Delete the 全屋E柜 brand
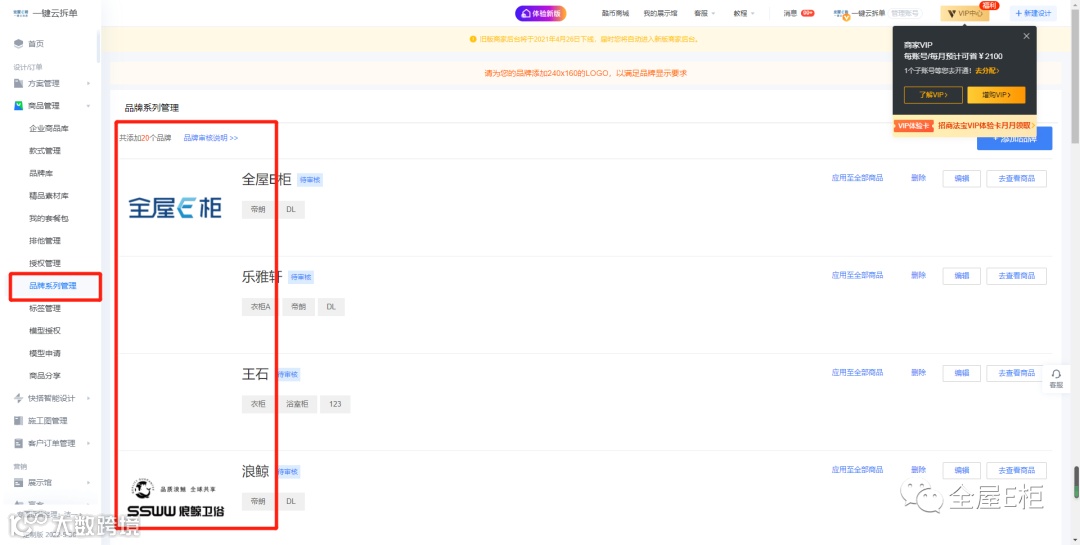Viewport: 1080px width, 545px height. 918,178
